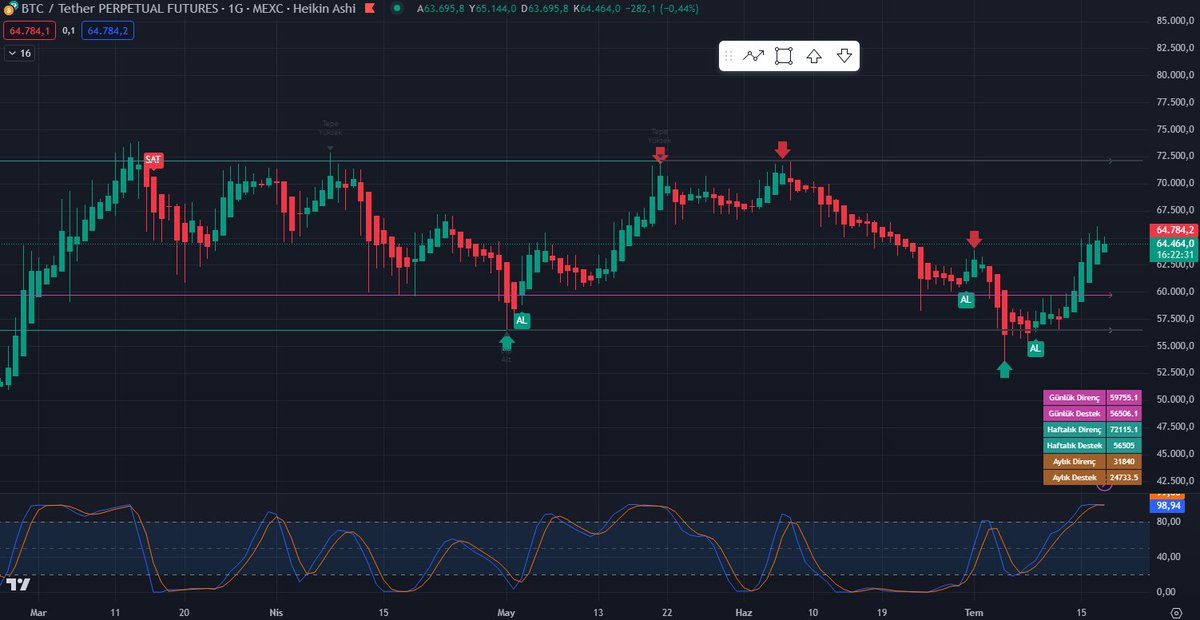Select the trend line drawing tool
Screen dimensions: 1200x620
[754, 56]
